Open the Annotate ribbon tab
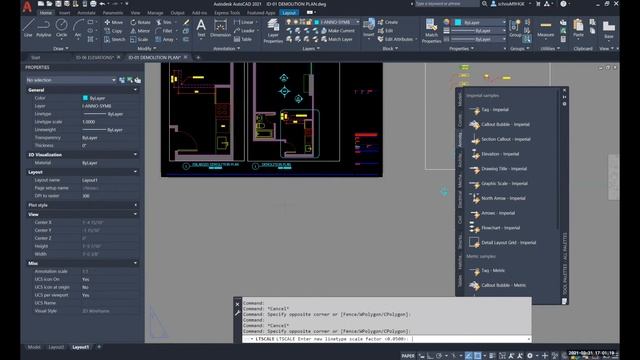This screenshot has height=360, width=640. 86,13
